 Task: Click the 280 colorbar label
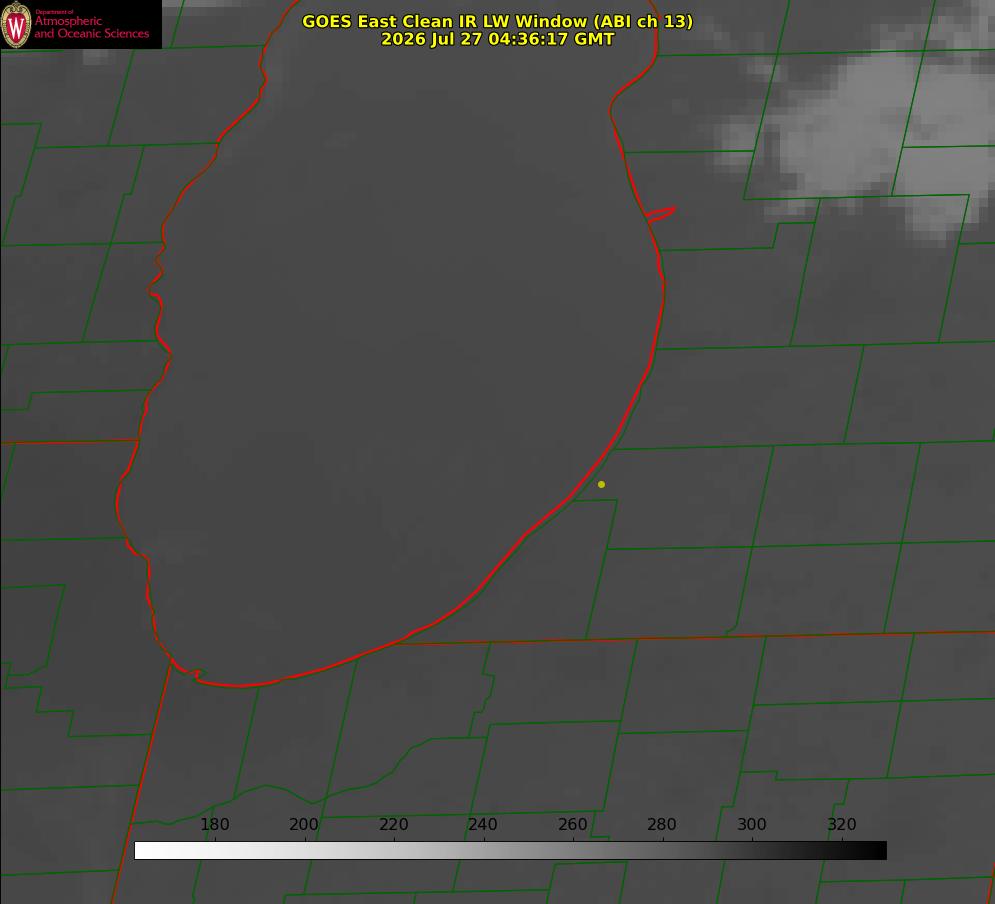pos(662,824)
